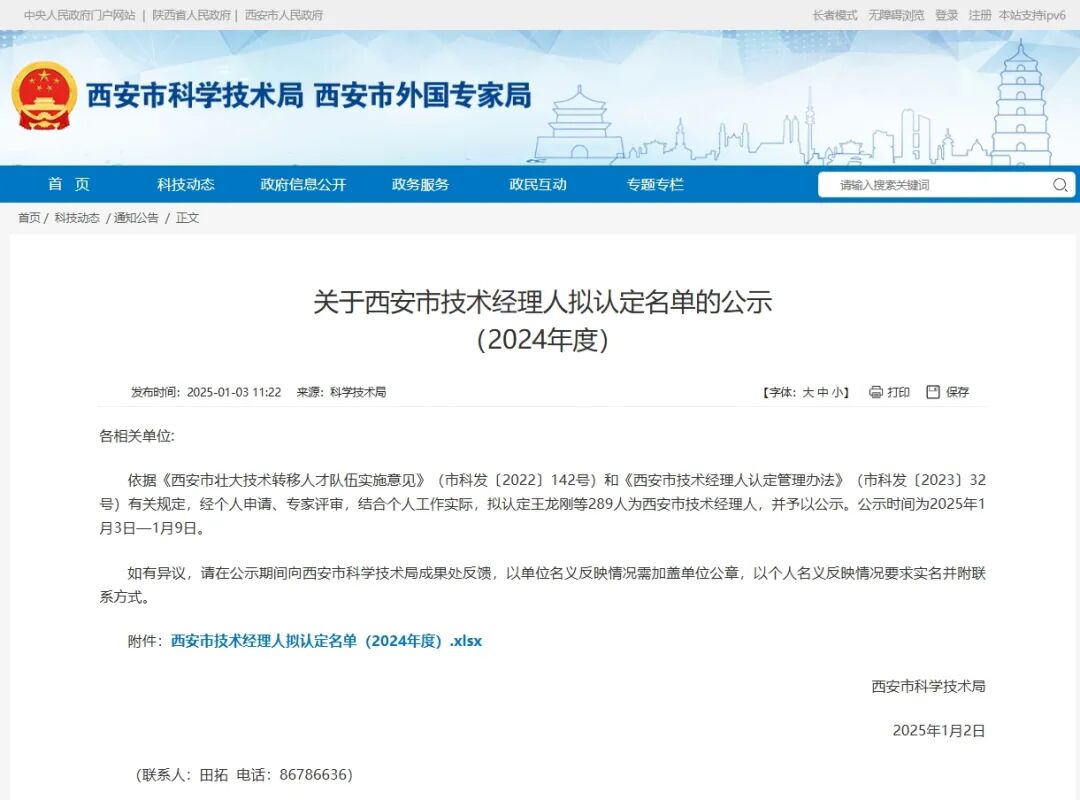This screenshot has height=800, width=1080.
Task: Open the 政府信息公开 menu
Action: [x=301, y=184]
